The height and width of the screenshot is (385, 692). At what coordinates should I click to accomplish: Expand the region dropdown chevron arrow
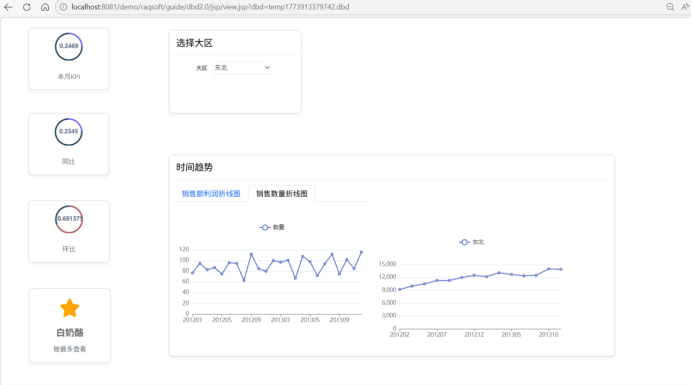coord(267,68)
